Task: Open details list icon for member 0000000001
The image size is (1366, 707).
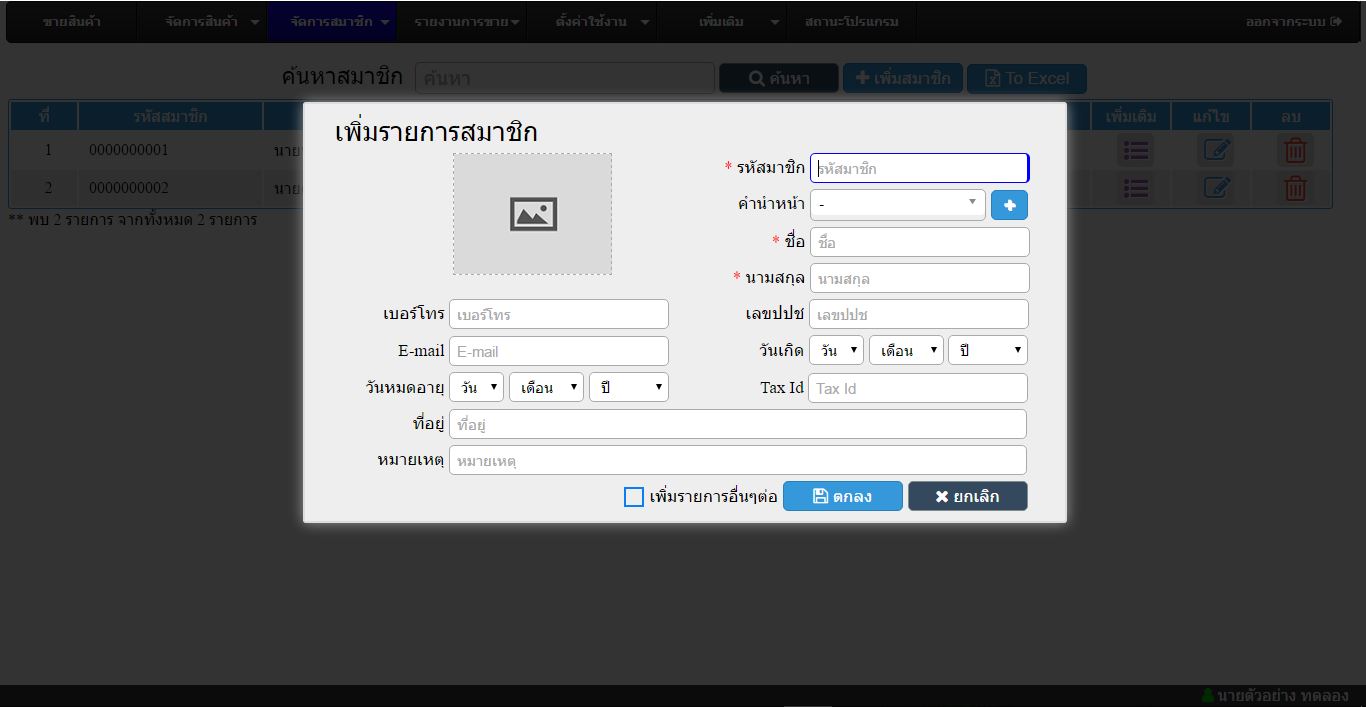Action: pyautogui.click(x=1136, y=151)
